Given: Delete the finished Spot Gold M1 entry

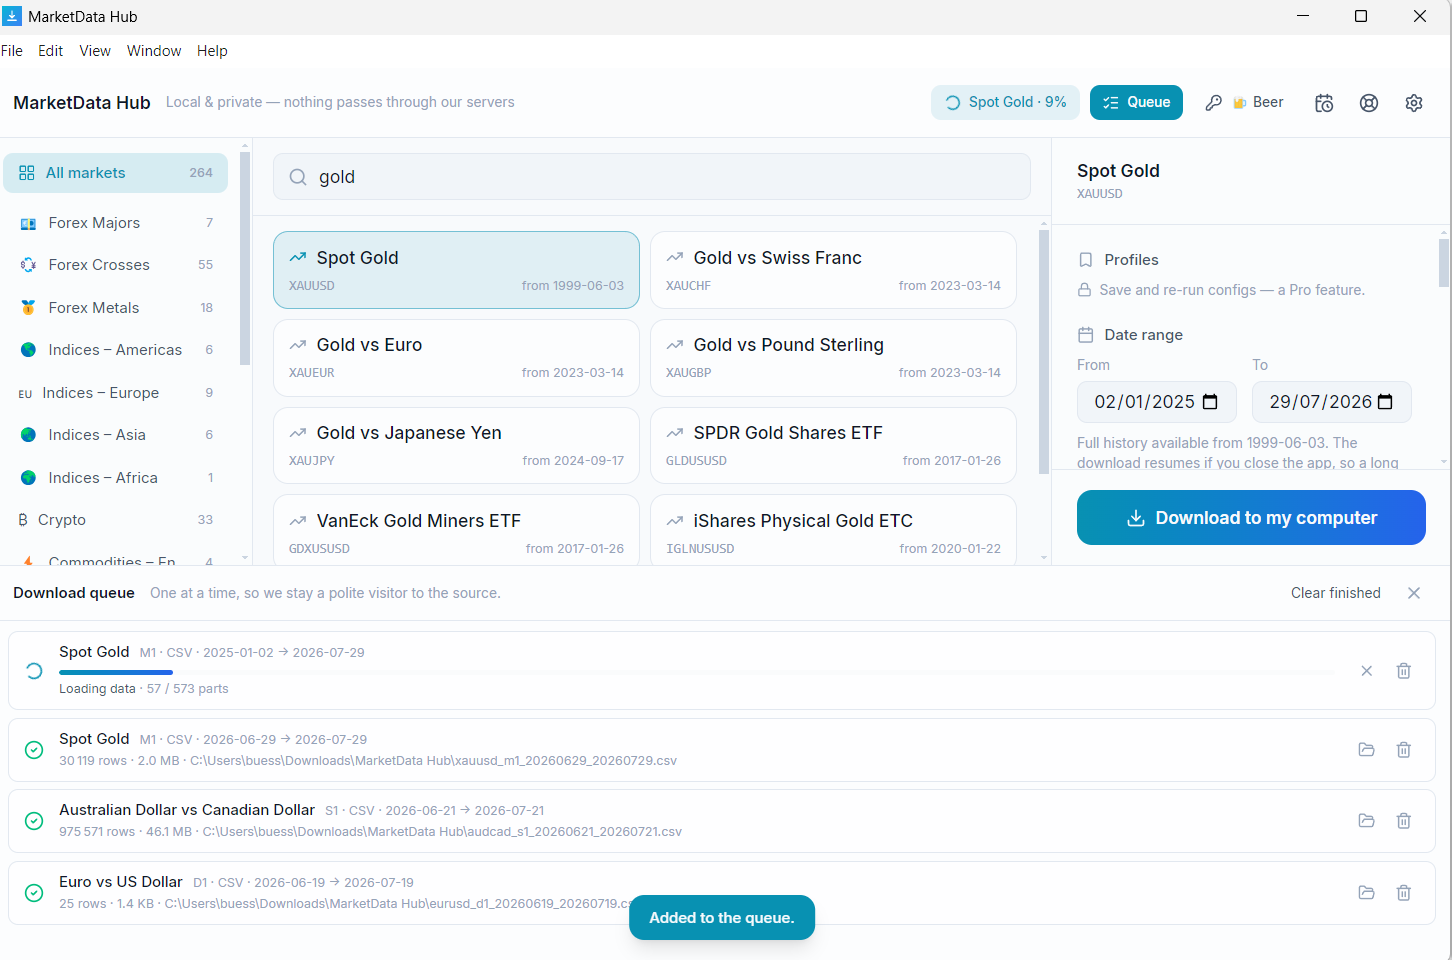Looking at the screenshot, I should 1404,750.
